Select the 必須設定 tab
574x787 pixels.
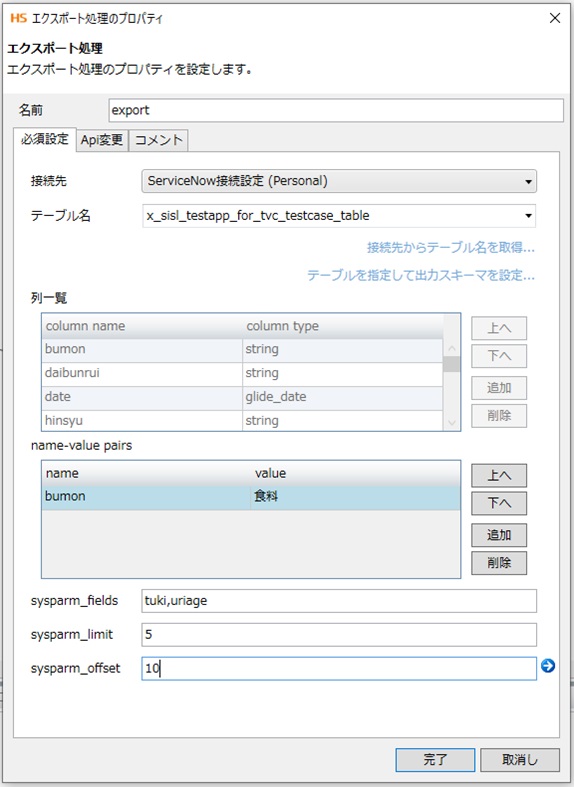45,139
